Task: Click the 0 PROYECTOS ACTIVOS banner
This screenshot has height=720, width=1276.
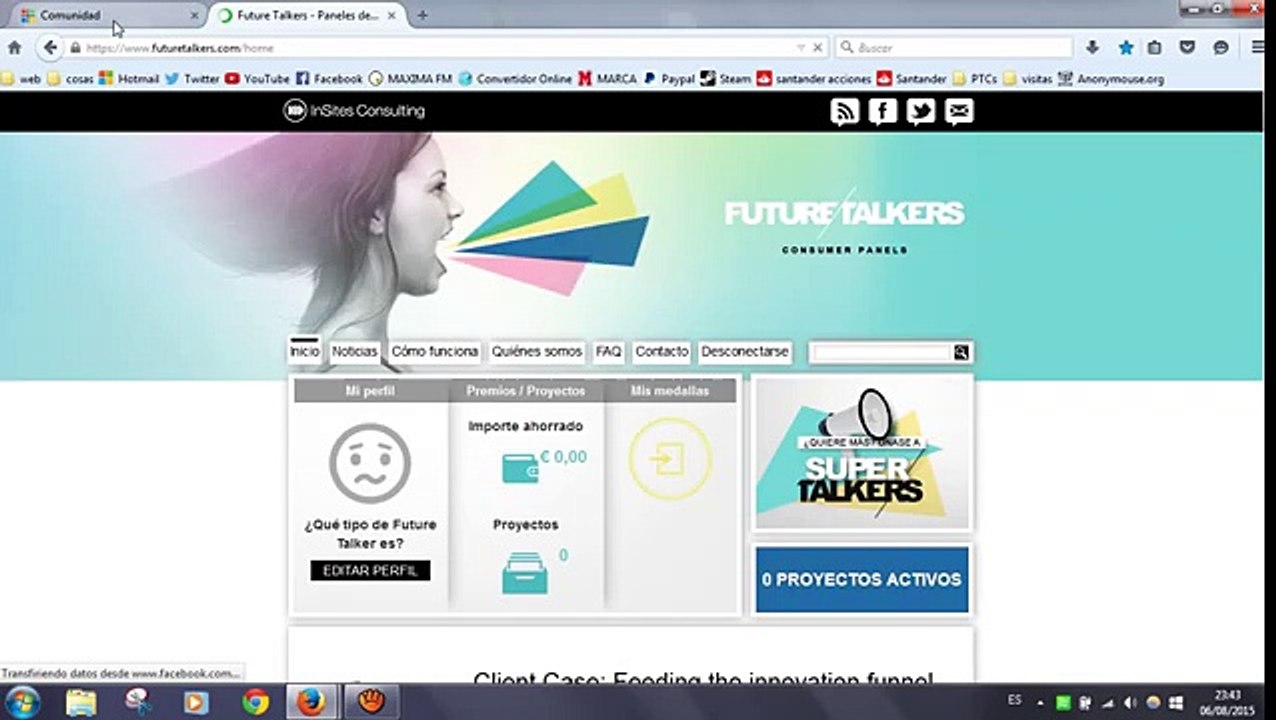Action: [862, 579]
